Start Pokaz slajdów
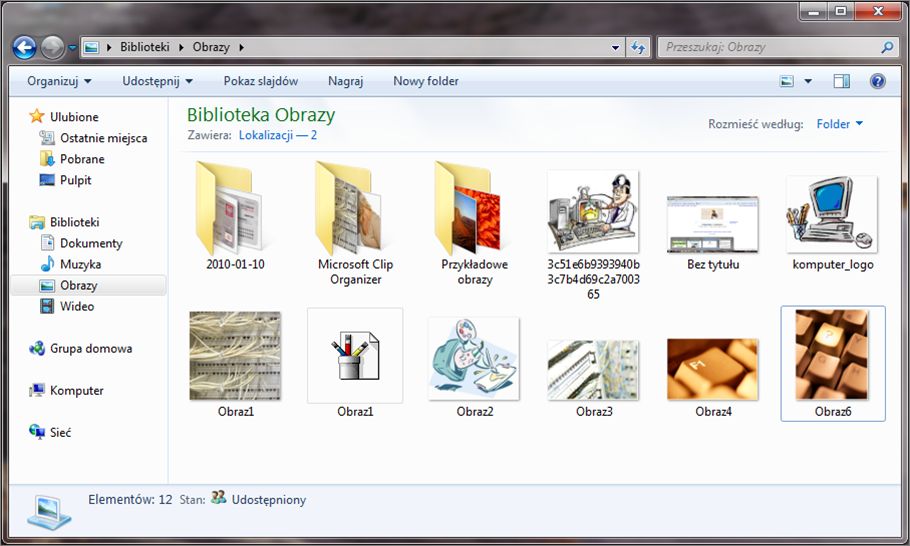 click(261, 81)
